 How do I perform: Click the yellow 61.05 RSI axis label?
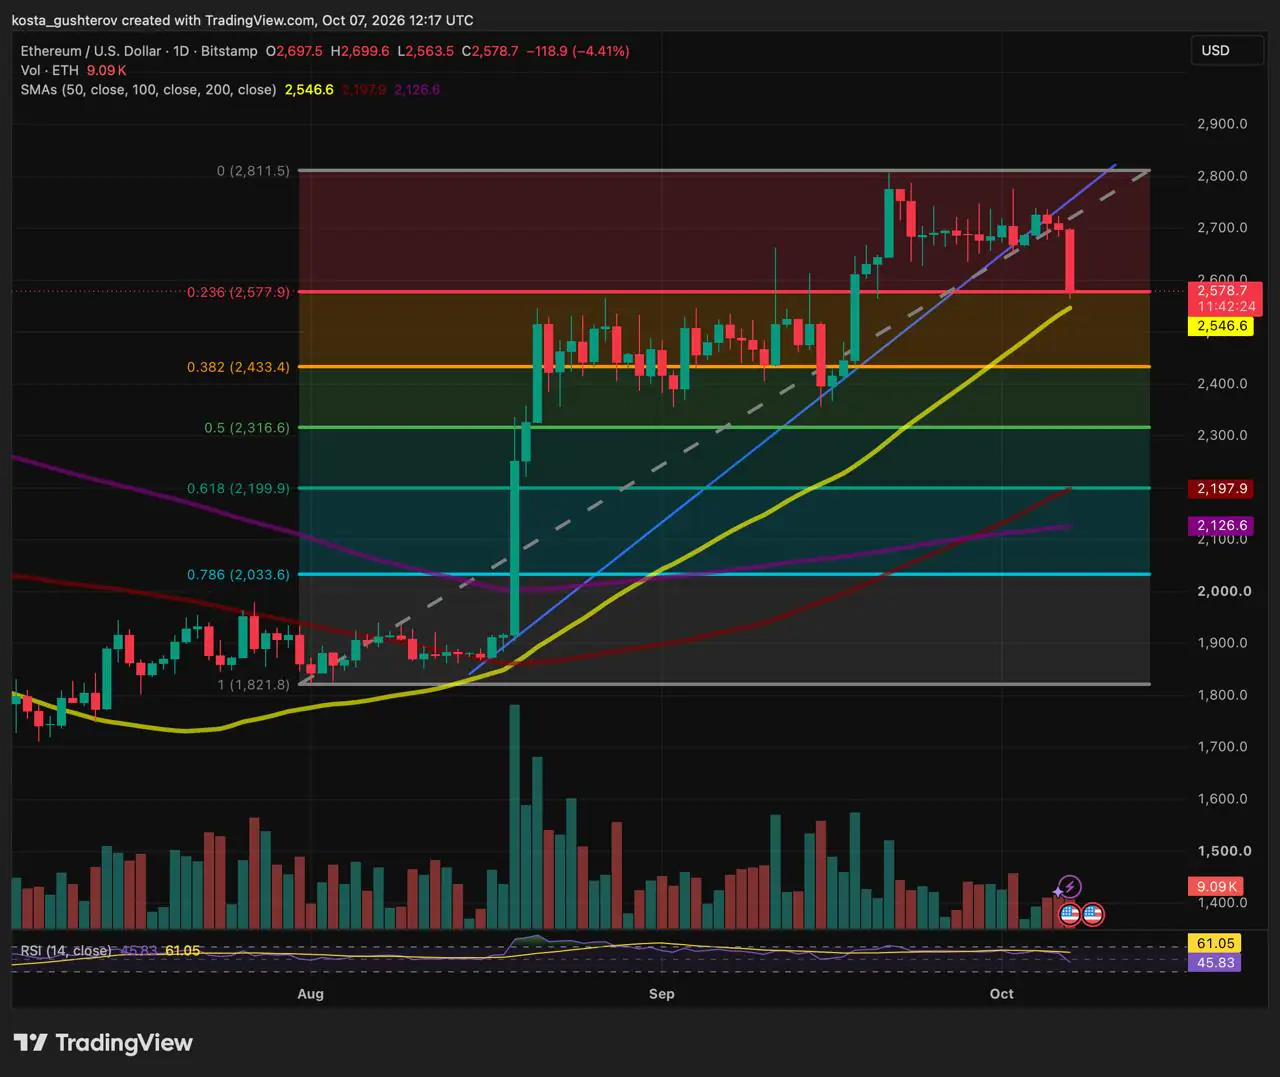(x=1214, y=944)
